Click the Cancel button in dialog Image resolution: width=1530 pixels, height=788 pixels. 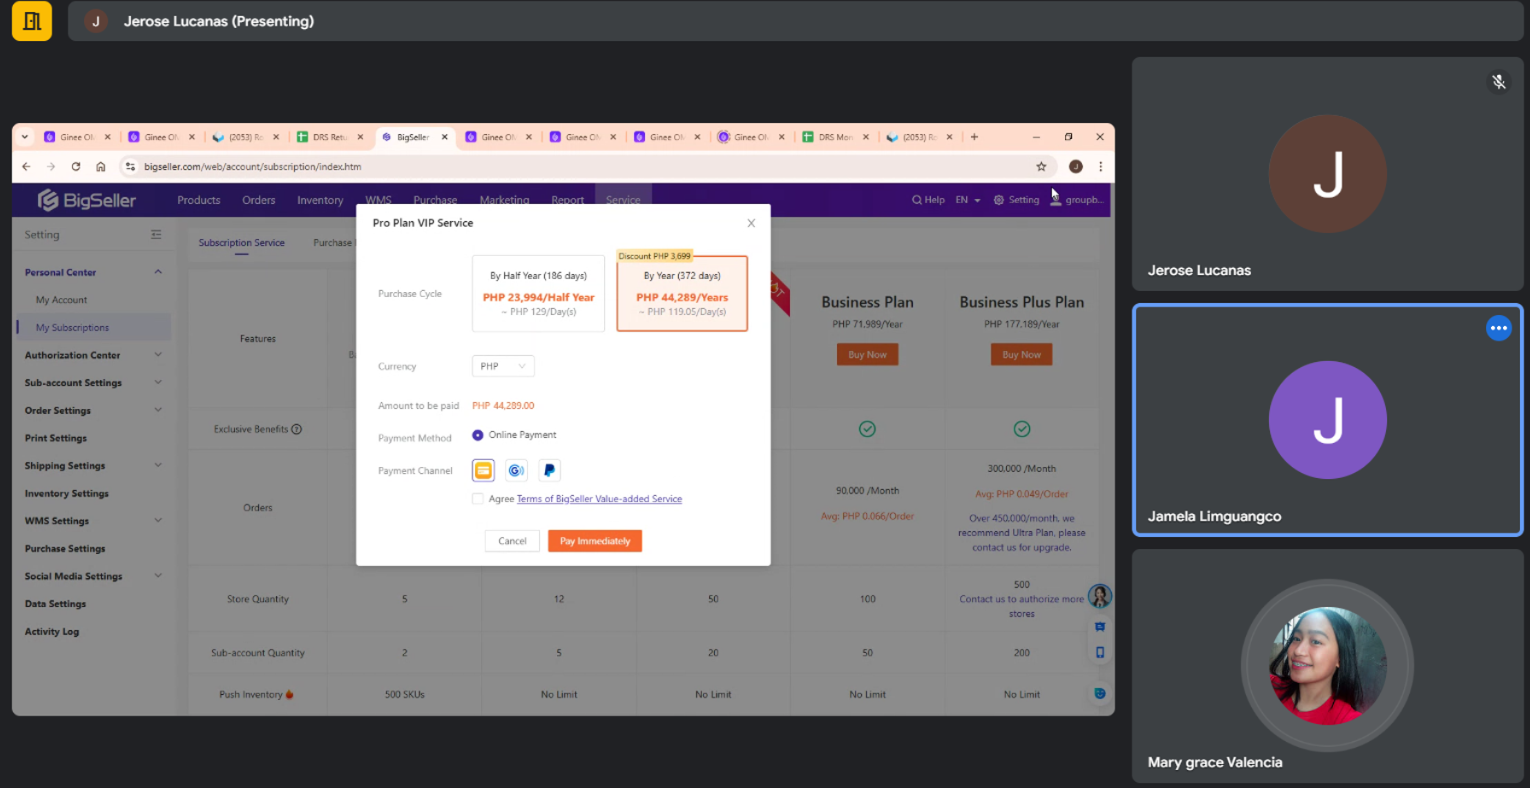(512, 541)
